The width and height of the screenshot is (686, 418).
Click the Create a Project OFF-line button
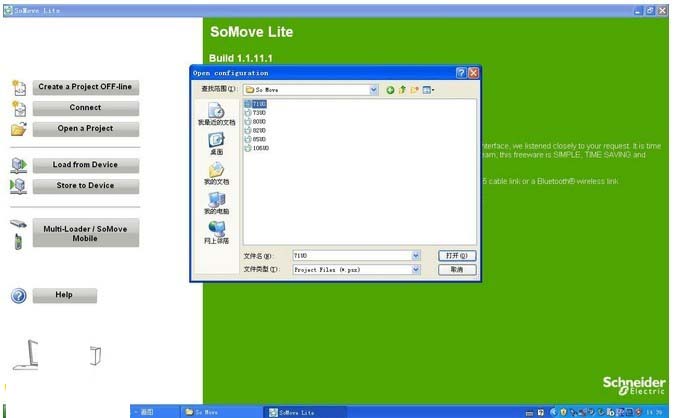tap(86, 87)
